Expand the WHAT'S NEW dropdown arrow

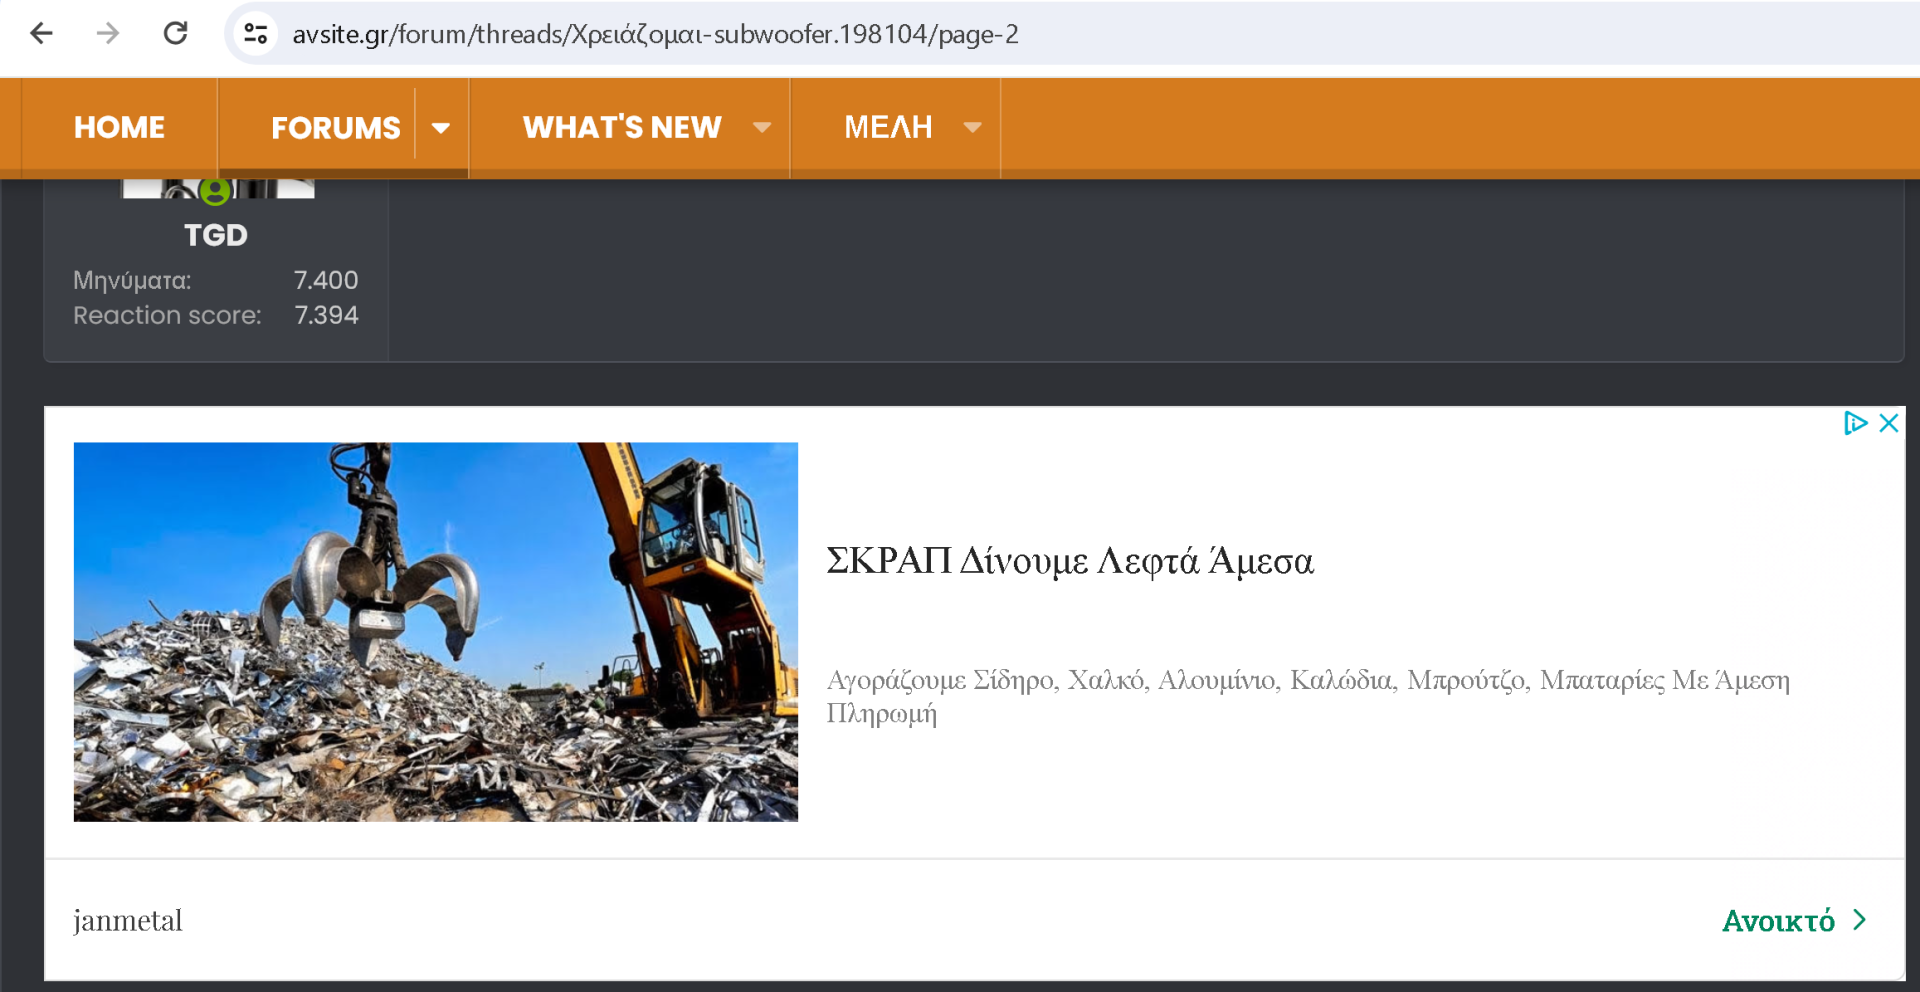[762, 128]
